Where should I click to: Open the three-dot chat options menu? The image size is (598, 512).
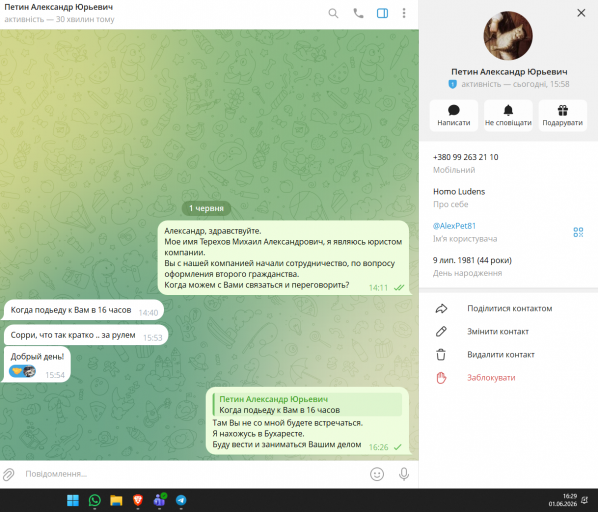(404, 13)
